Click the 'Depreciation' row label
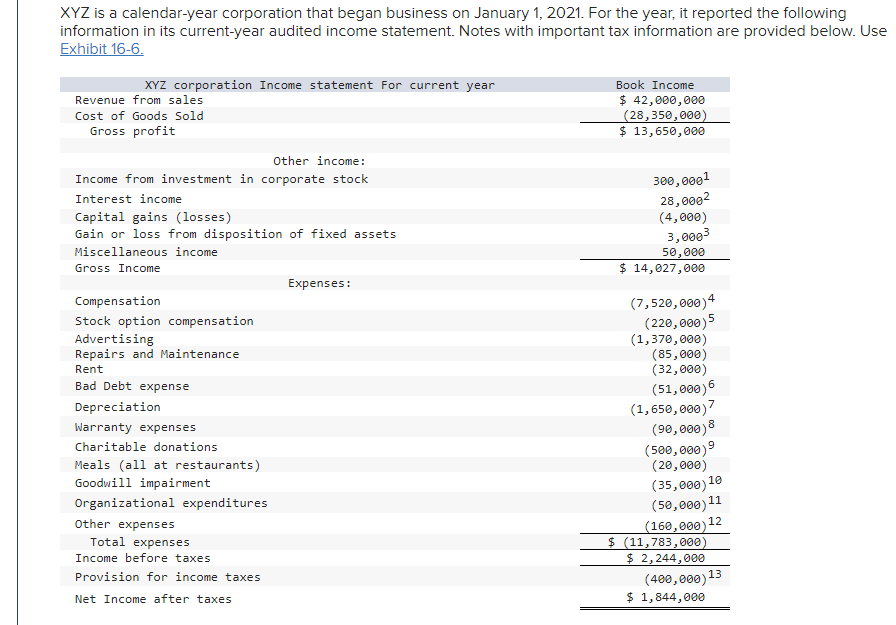Screen dimensions: 896x625 [x=118, y=407]
